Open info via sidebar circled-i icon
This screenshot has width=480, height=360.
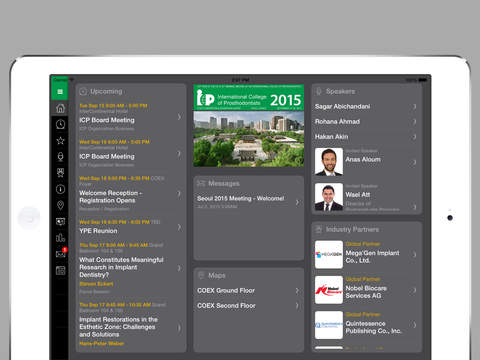(60, 189)
